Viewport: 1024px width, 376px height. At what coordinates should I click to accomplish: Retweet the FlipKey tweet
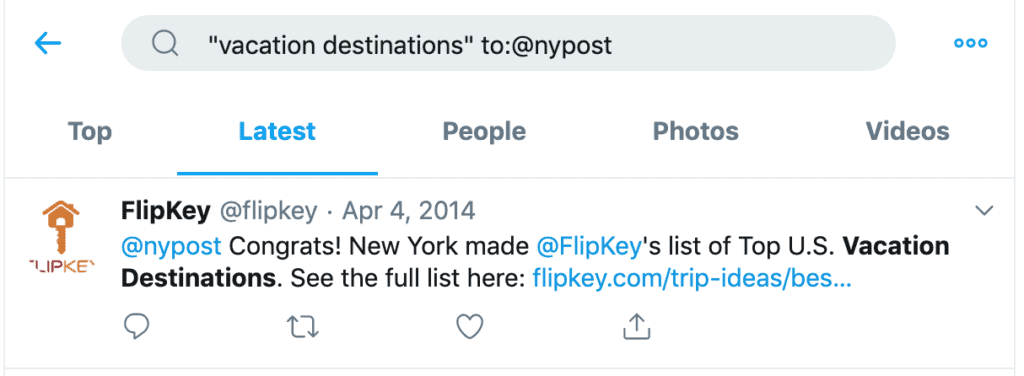[x=303, y=326]
